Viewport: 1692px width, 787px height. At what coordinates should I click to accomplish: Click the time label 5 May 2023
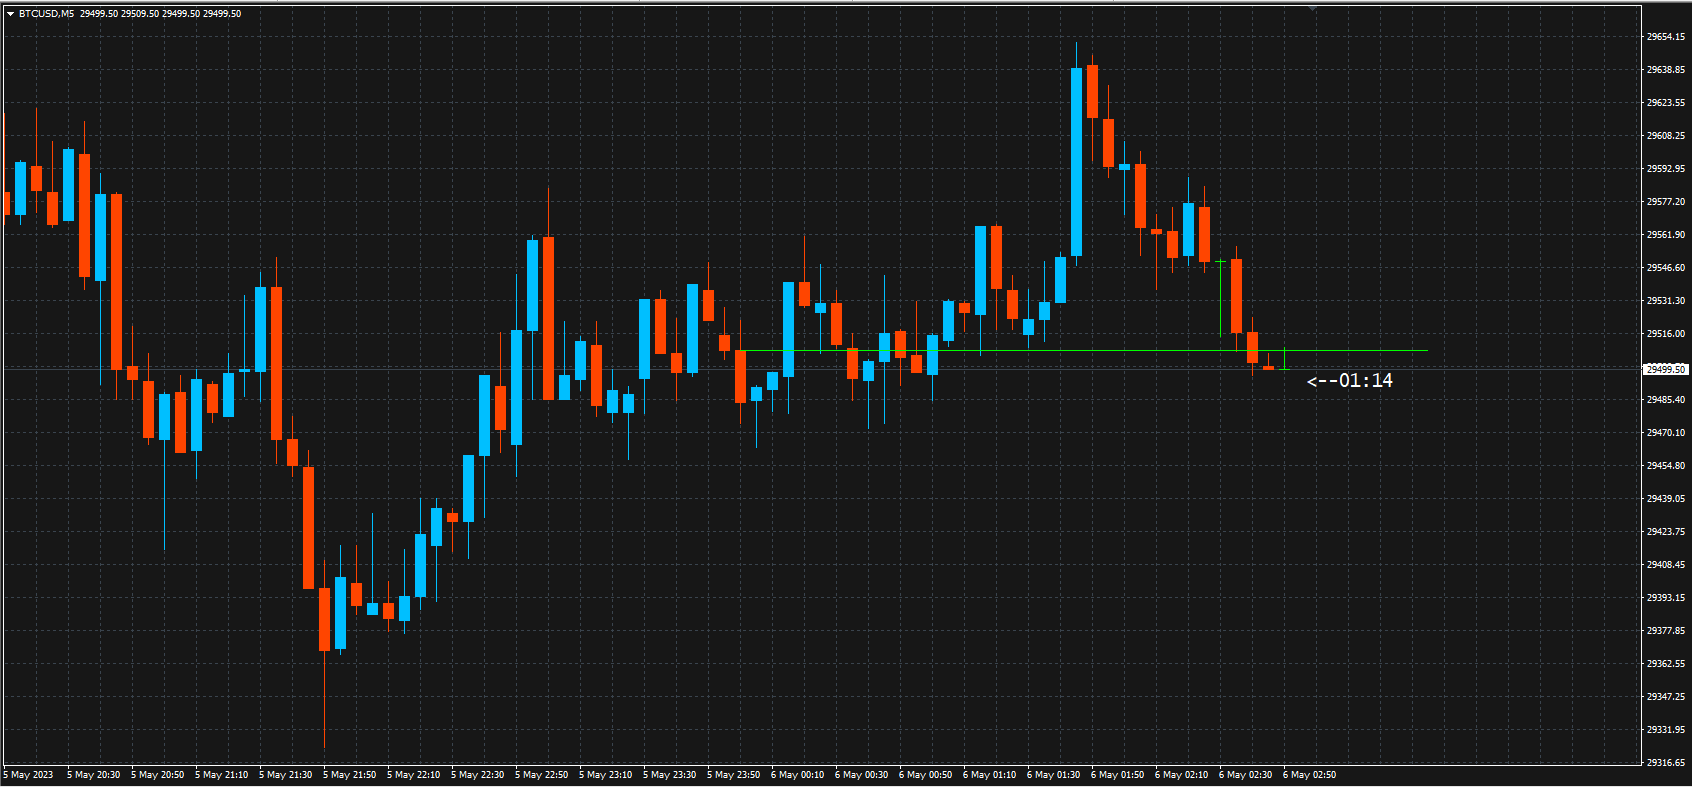[x=29, y=775]
